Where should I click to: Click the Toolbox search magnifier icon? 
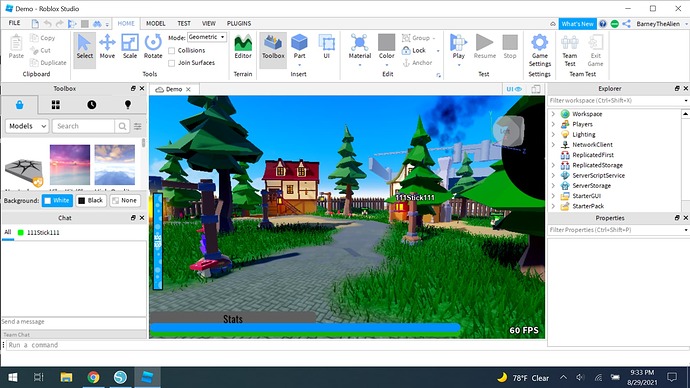(x=122, y=126)
